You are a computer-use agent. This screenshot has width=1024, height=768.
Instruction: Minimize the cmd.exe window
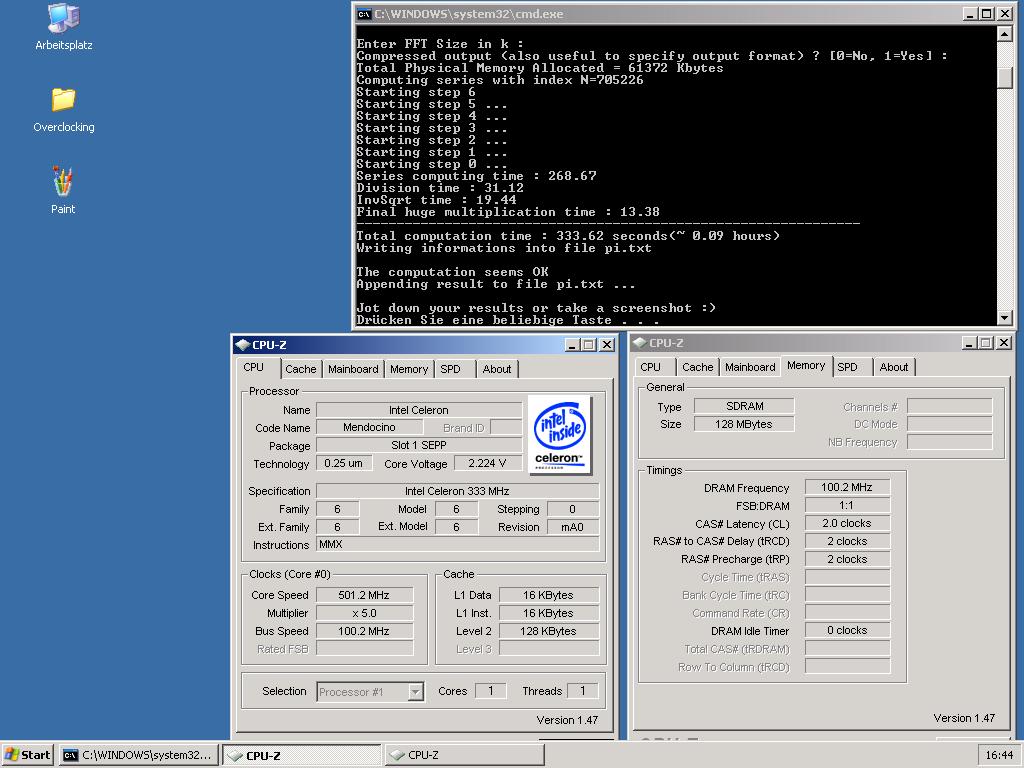pos(970,14)
